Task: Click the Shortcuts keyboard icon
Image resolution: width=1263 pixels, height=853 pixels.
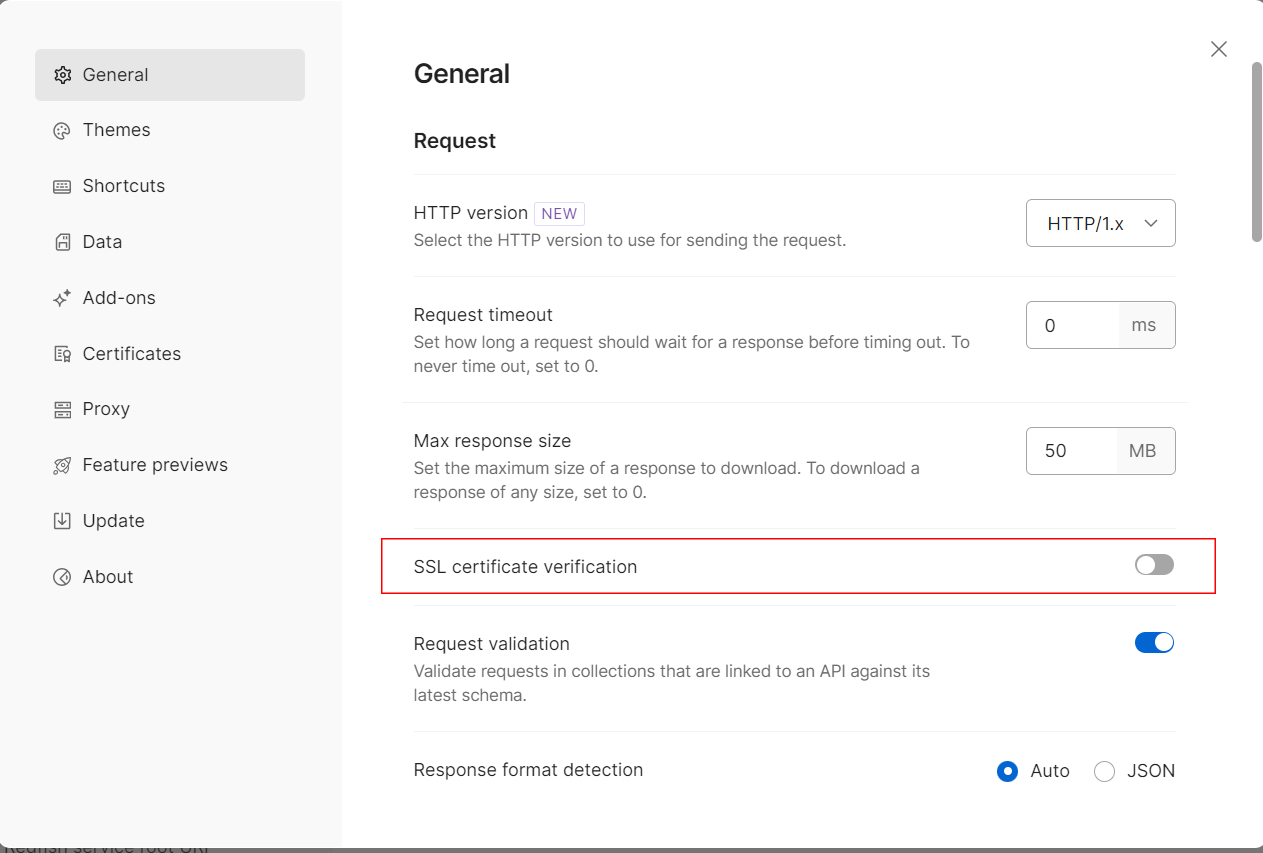Action: click(x=62, y=187)
